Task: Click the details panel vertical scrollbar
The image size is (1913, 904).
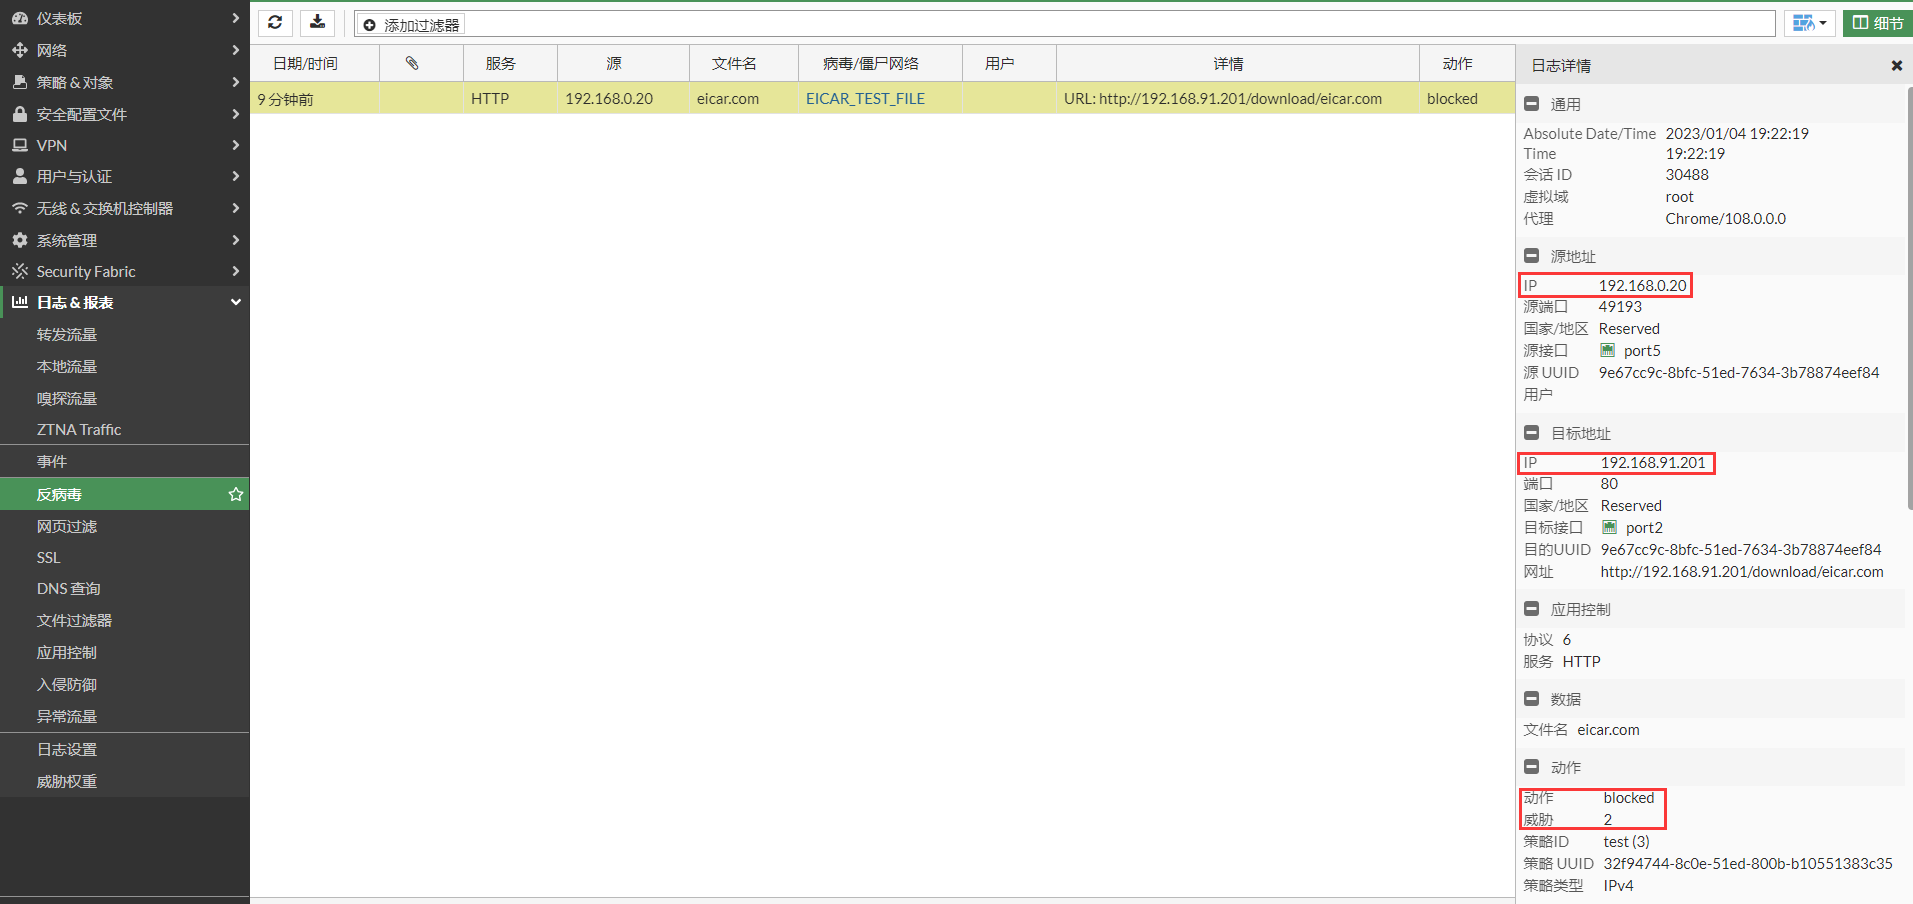Action: pos(1909,300)
